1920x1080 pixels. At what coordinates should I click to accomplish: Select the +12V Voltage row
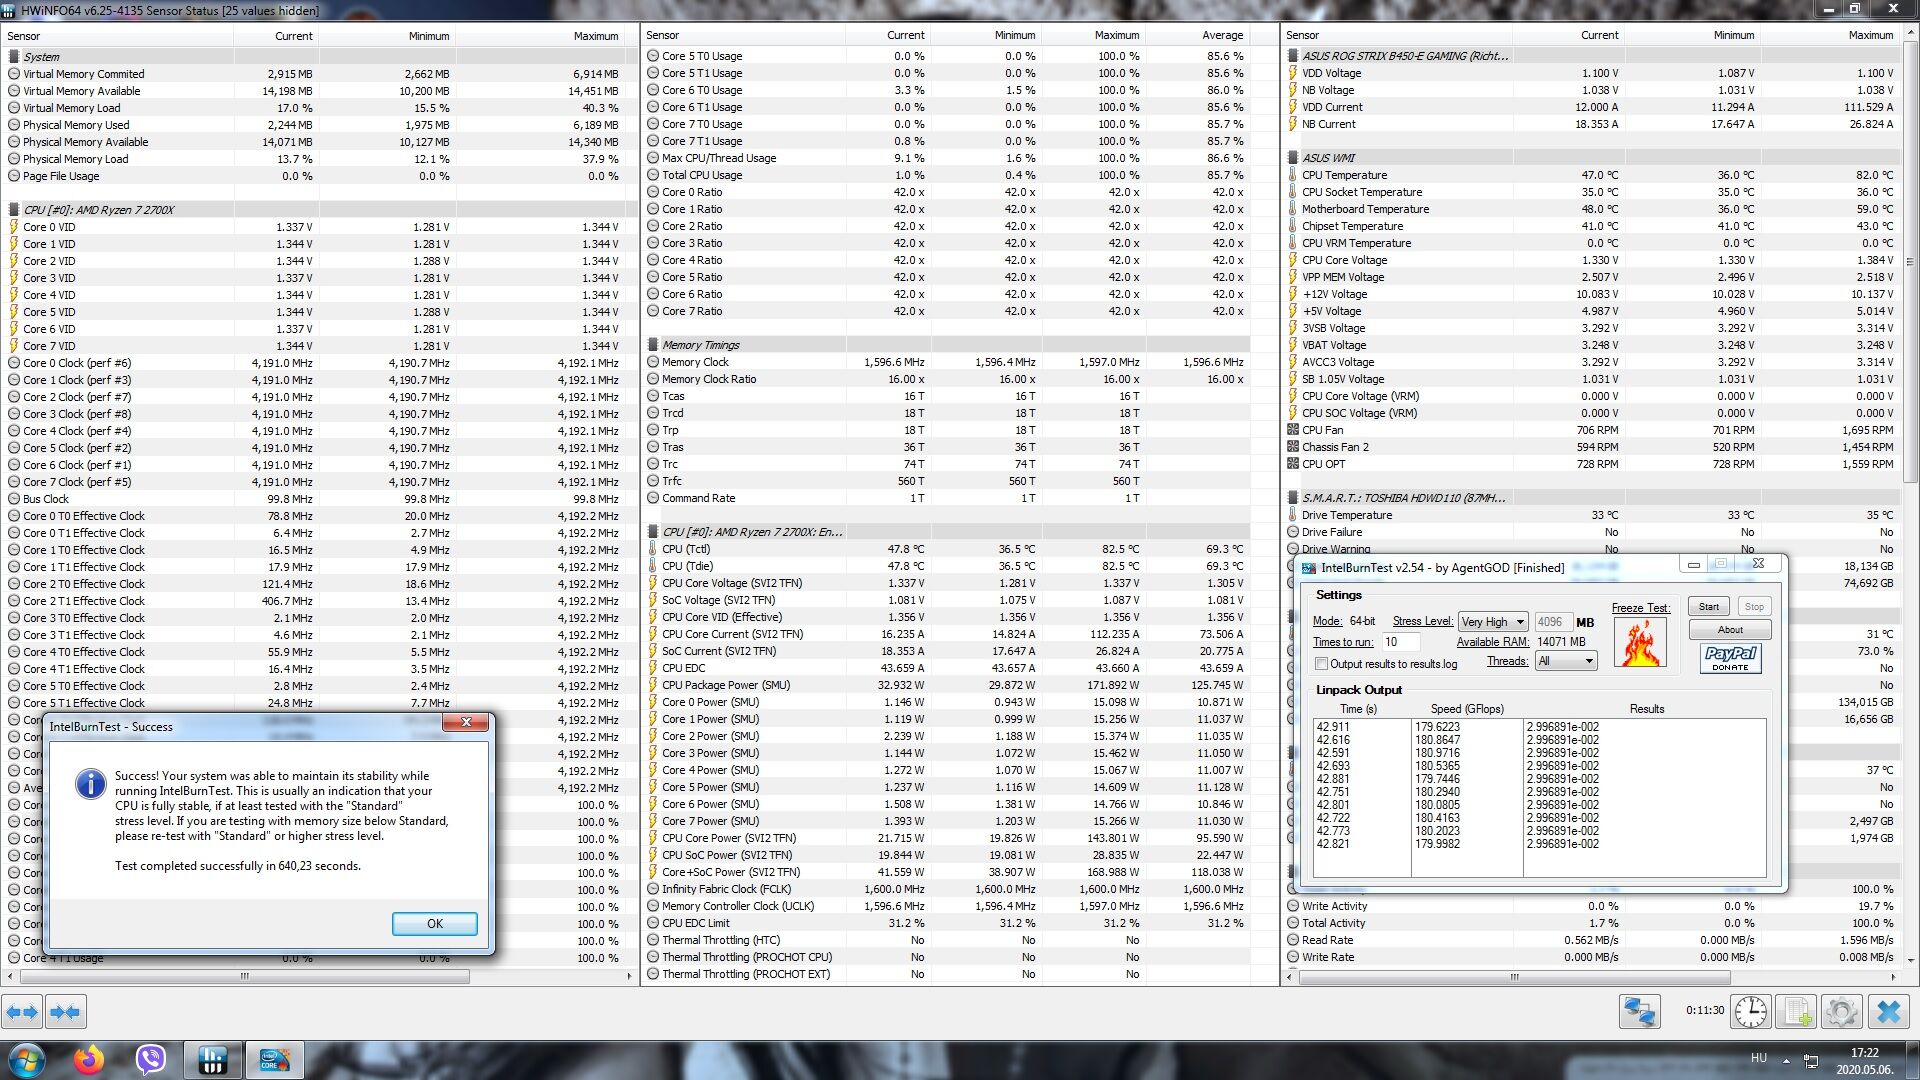pos(1590,294)
